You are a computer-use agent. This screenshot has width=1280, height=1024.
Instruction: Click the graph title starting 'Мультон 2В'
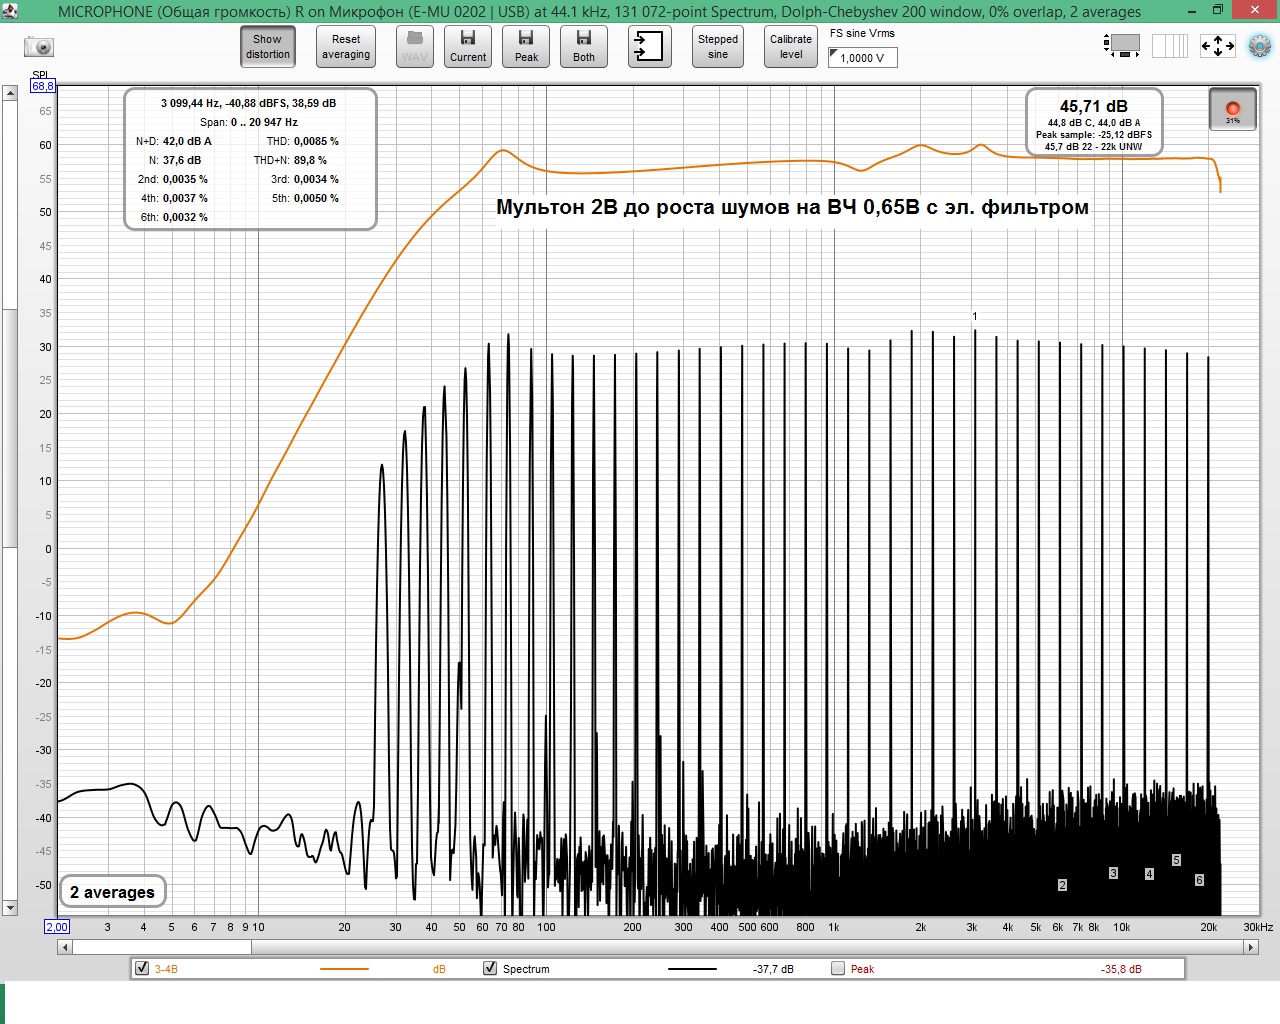click(792, 207)
